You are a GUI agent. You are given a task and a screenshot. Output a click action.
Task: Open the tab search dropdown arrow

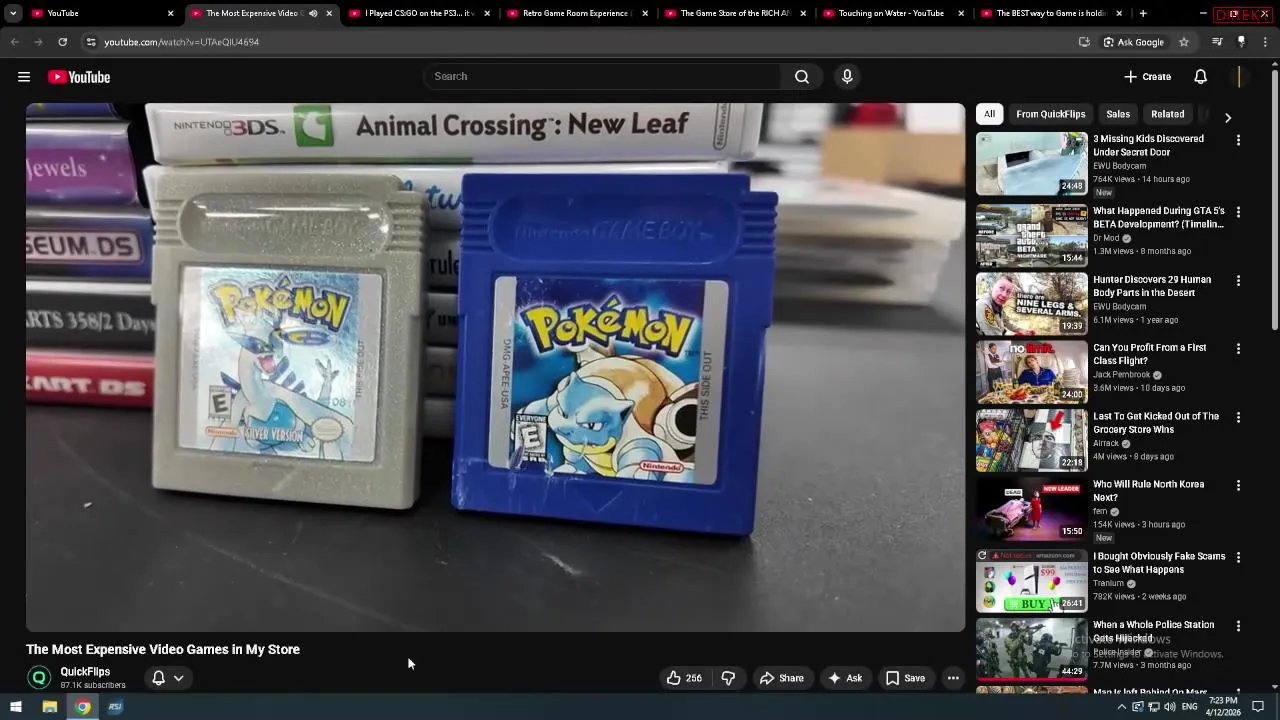(12, 13)
